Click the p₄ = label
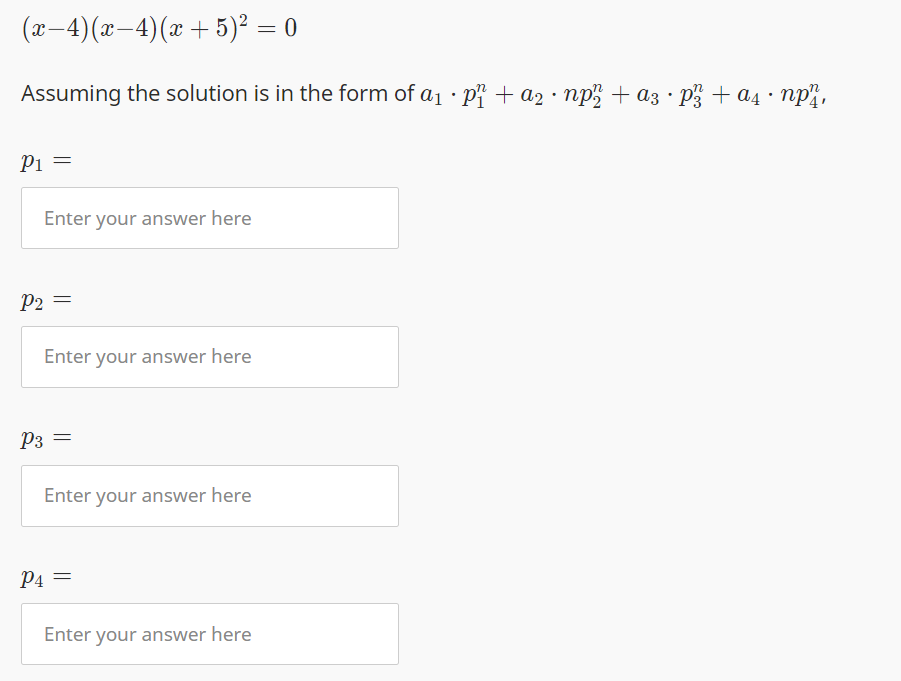The height and width of the screenshot is (681, 901). point(43,576)
